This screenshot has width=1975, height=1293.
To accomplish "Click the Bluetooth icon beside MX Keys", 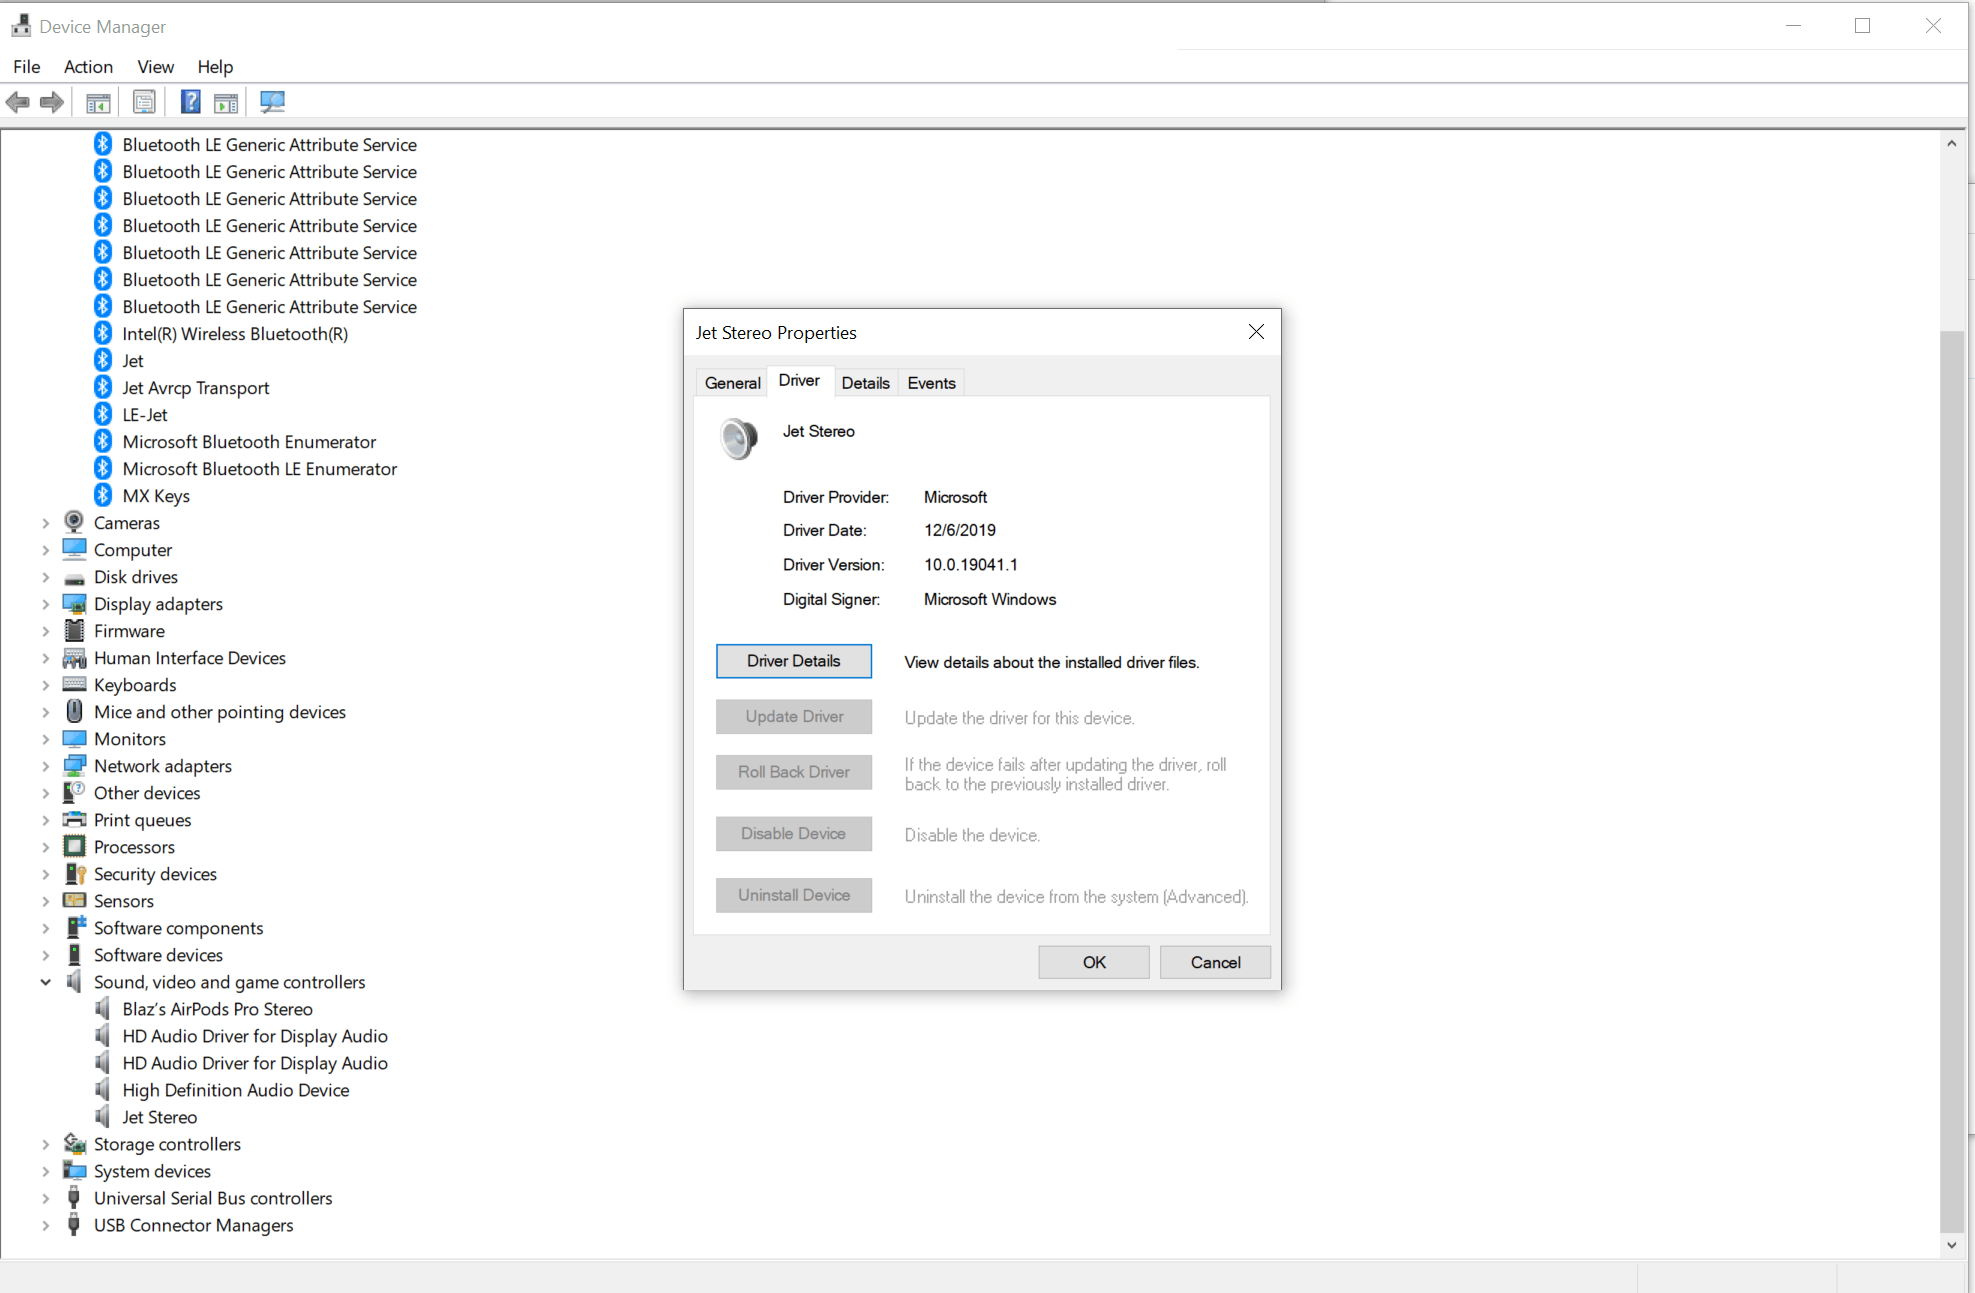I will 103,495.
